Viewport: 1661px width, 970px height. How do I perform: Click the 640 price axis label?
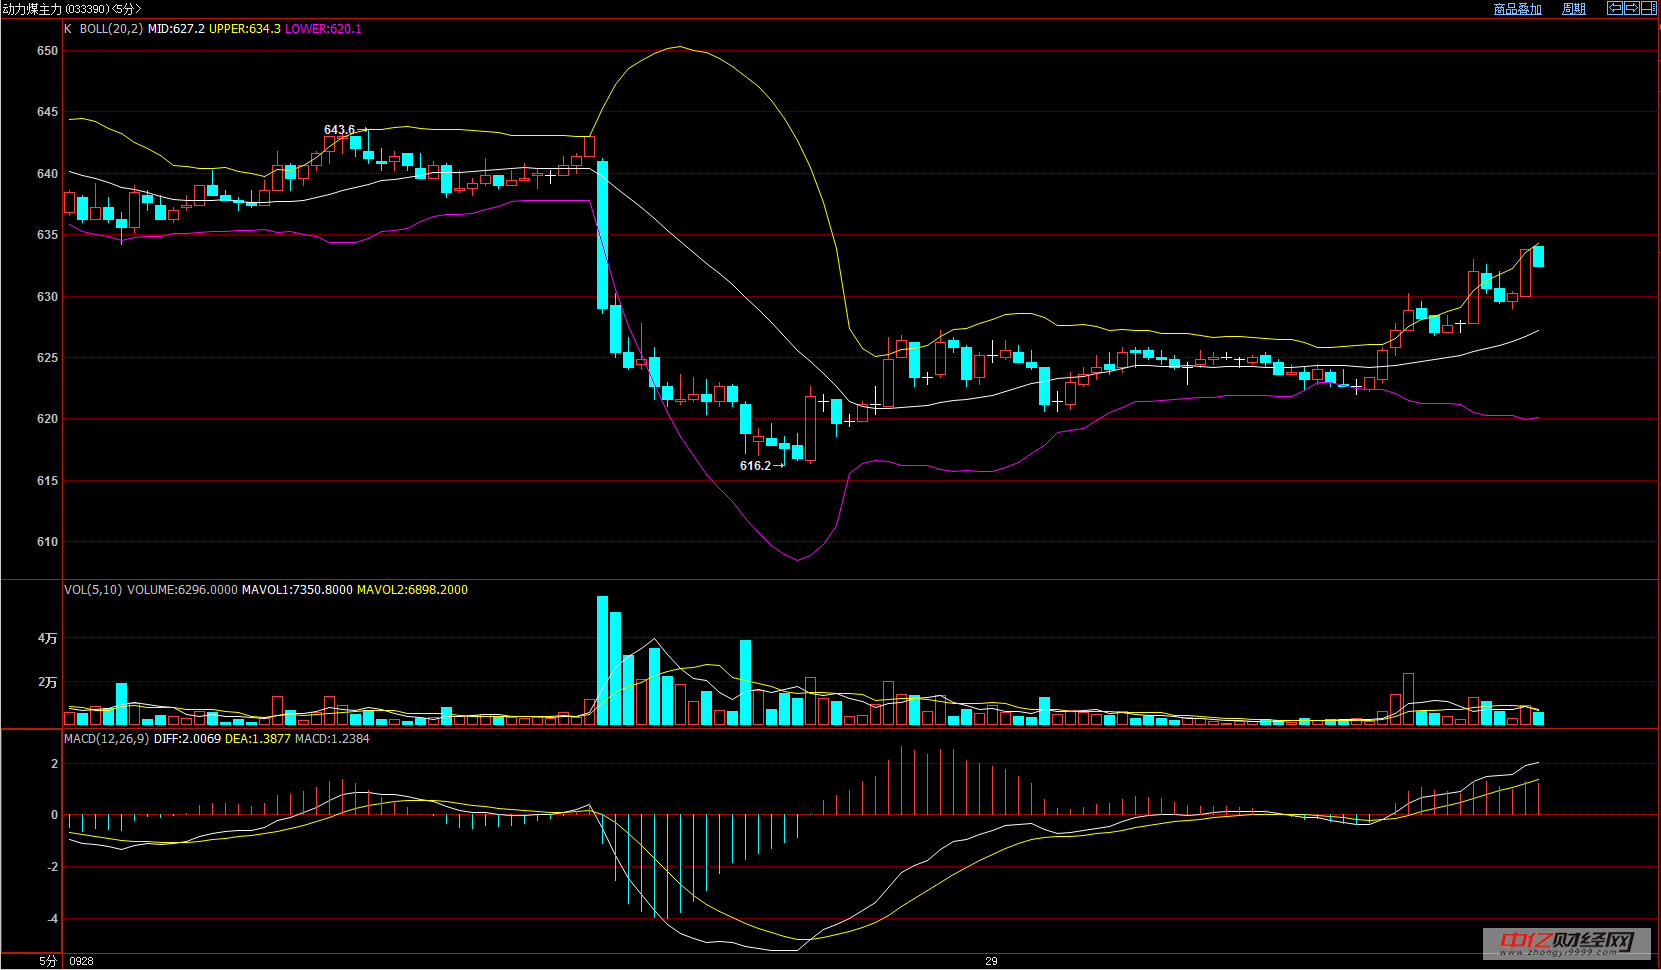pos(47,174)
